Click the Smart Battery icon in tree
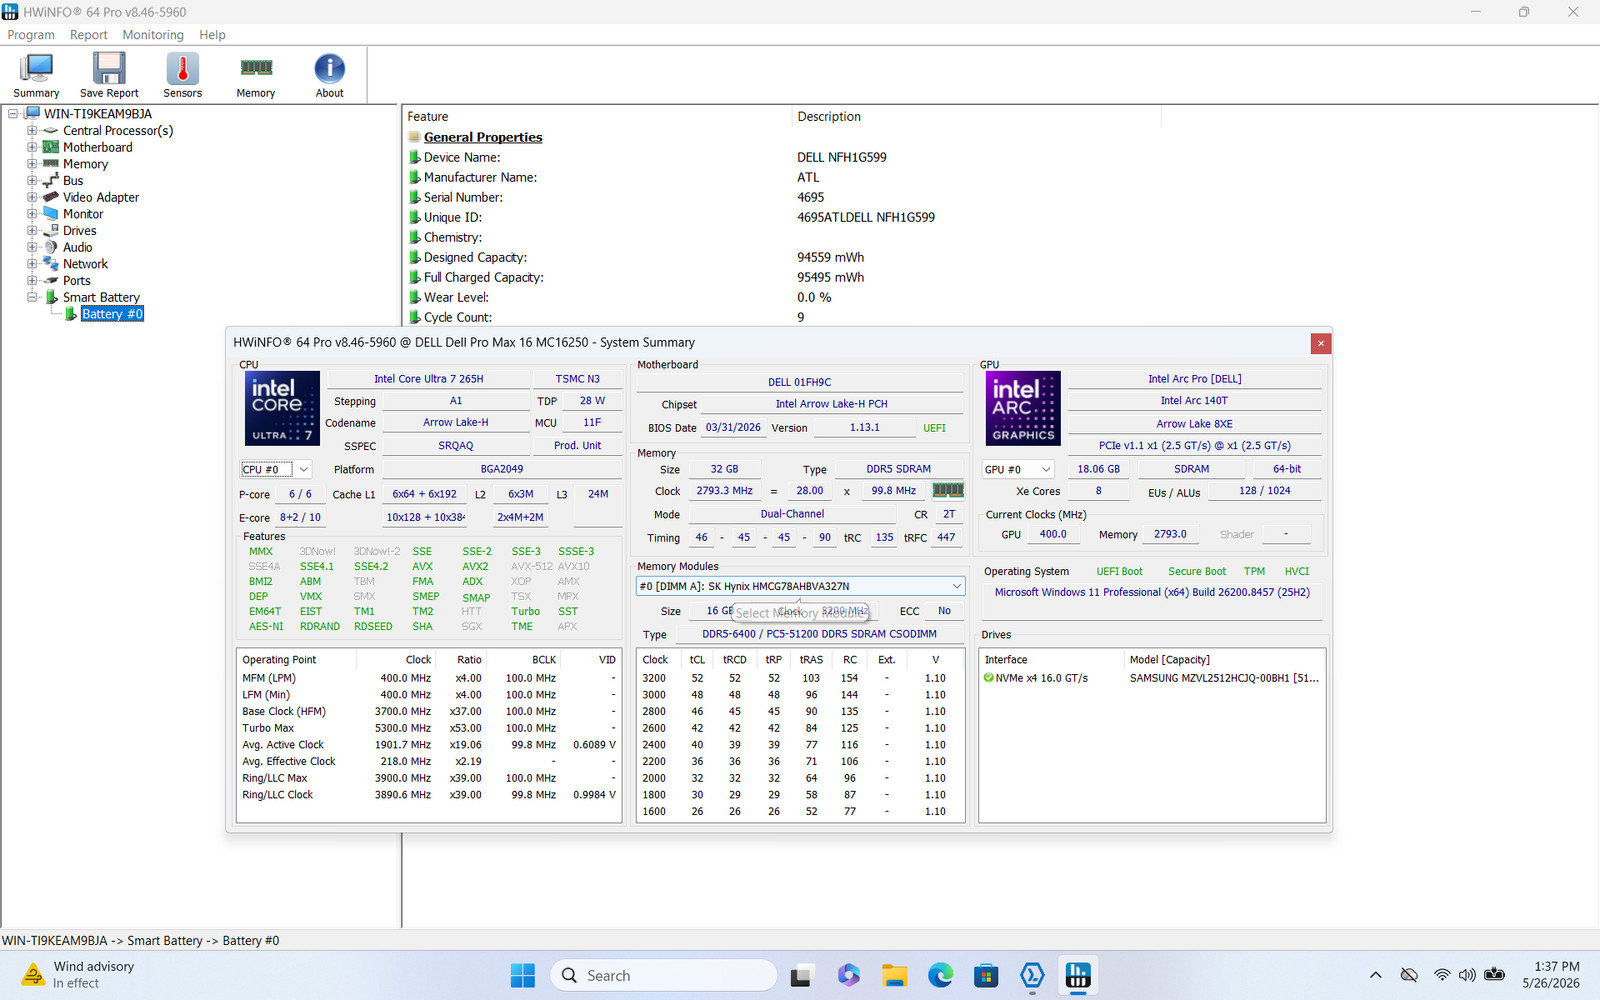The height and width of the screenshot is (1000, 1600). point(51,297)
